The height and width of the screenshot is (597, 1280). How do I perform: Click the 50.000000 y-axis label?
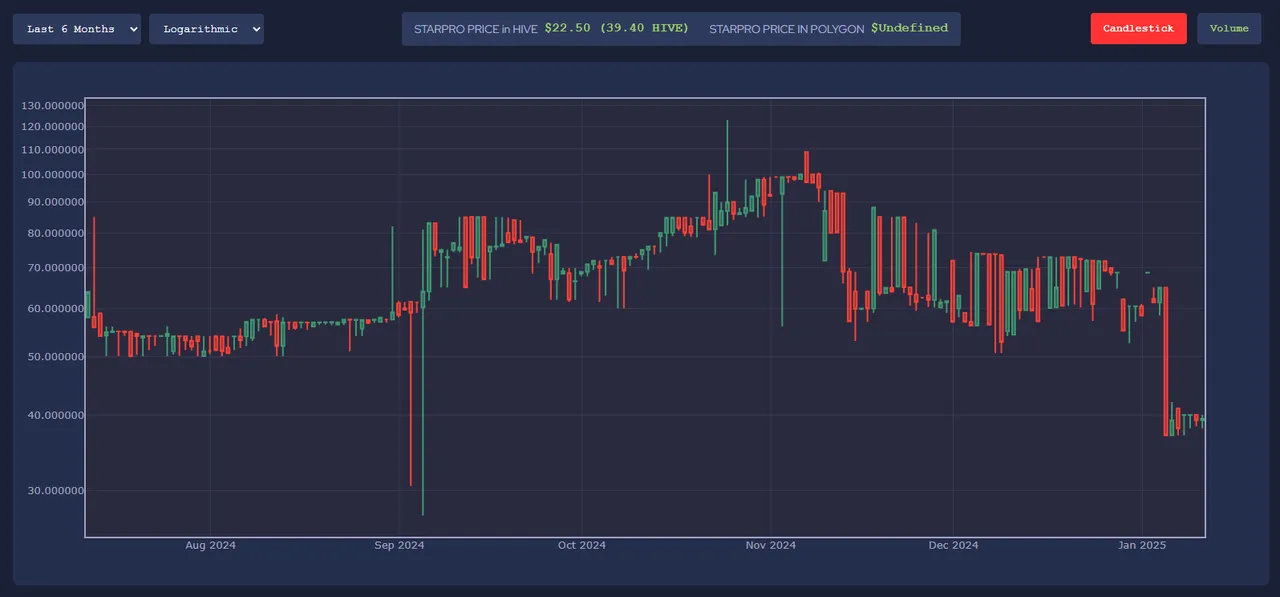pos(56,357)
